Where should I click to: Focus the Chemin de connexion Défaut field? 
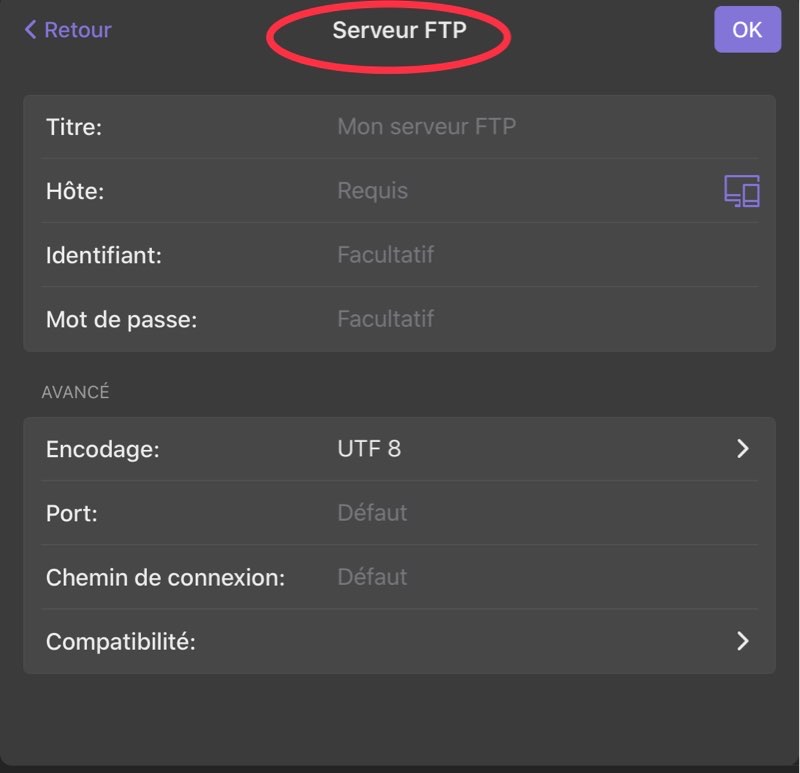[x=372, y=577]
